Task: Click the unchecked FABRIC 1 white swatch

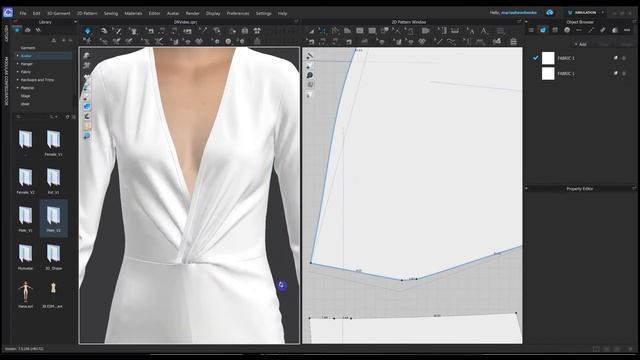Action: (x=548, y=73)
